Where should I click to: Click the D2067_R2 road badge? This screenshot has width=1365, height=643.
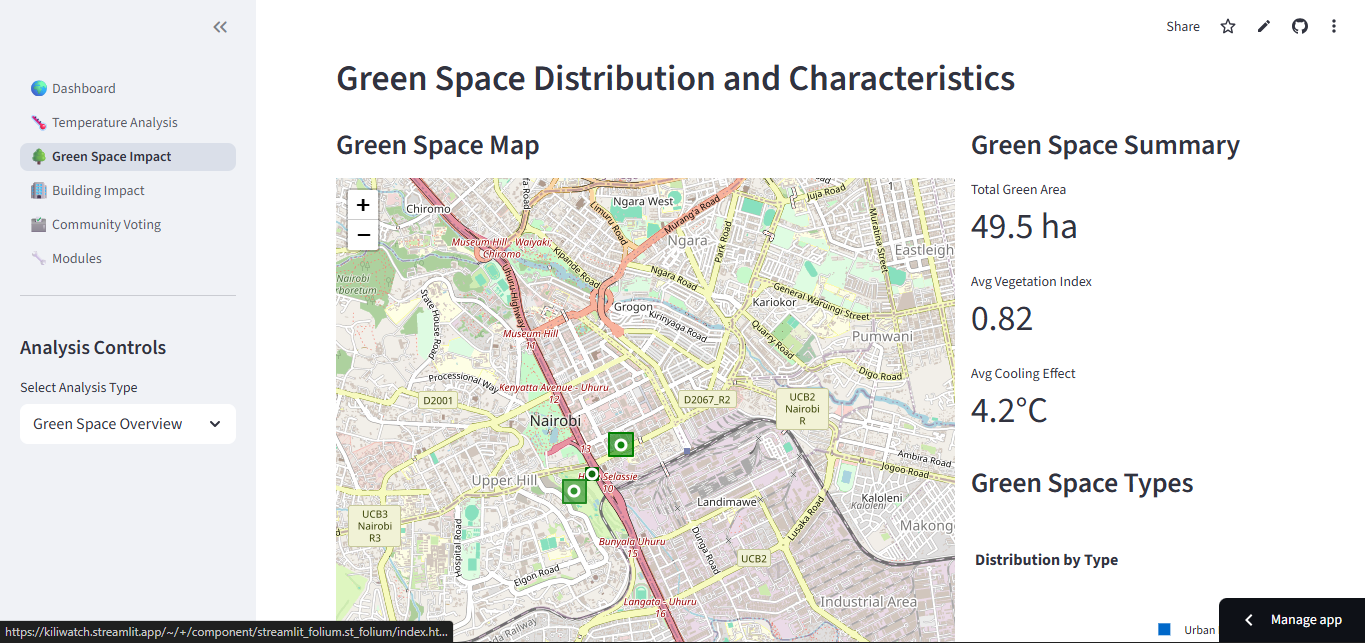tap(707, 399)
